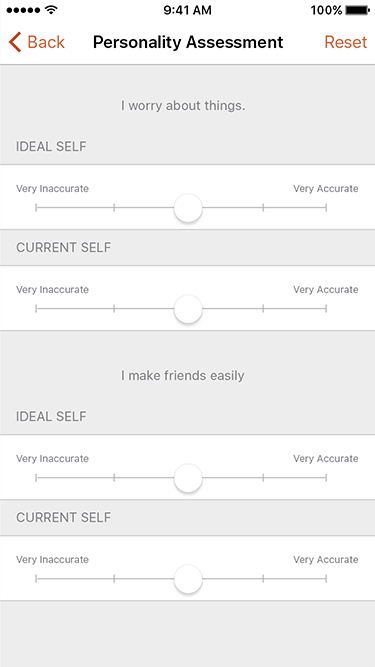
Task: Tap the Back chevron arrow icon
Action: (x=14, y=43)
